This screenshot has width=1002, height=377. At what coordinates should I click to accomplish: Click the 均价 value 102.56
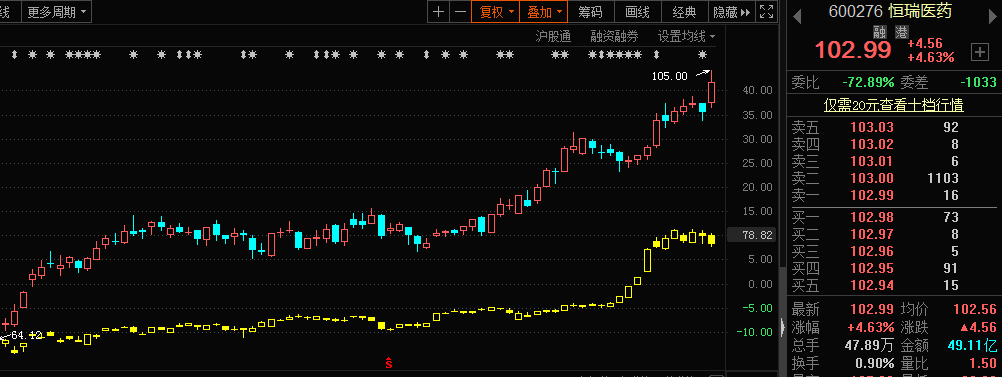(975, 309)
